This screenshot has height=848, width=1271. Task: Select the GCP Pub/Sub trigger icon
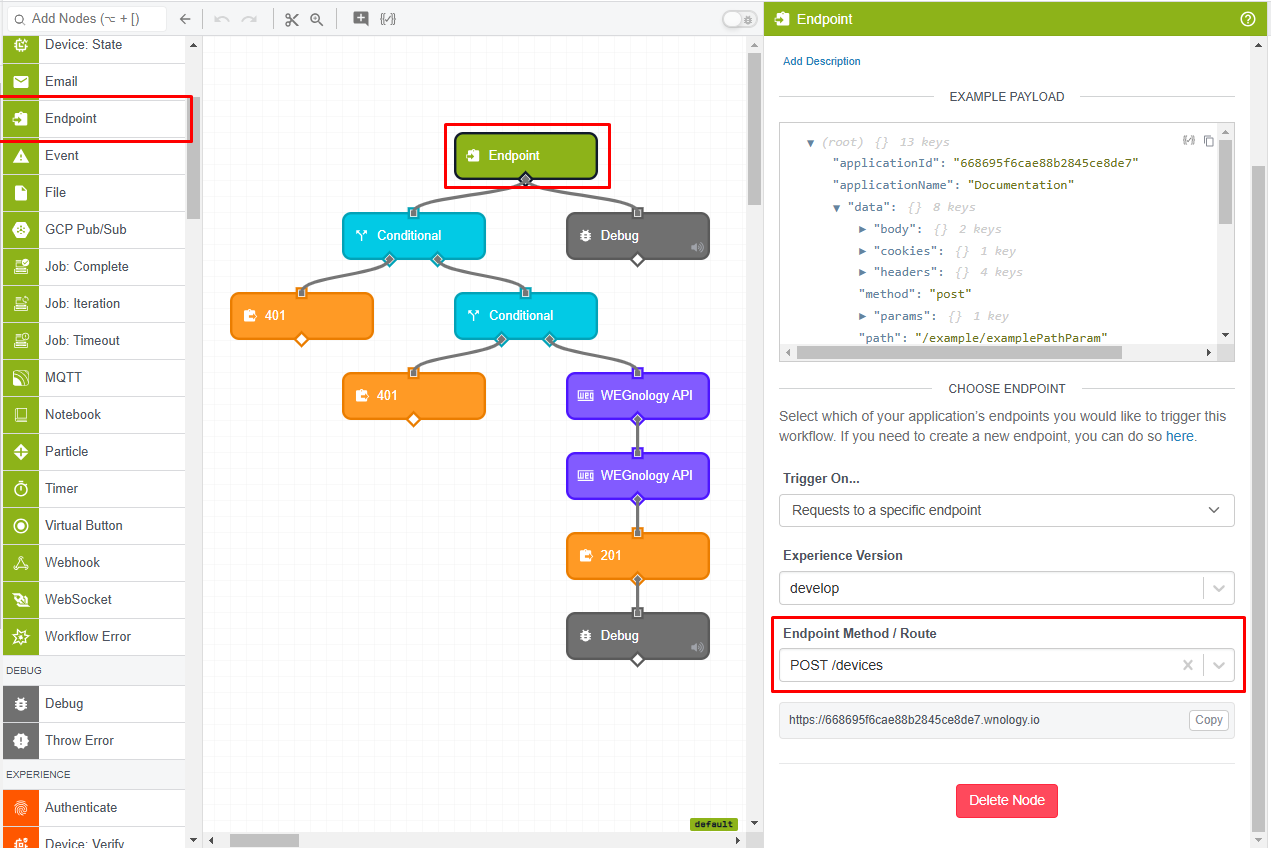tap(20, 229)
